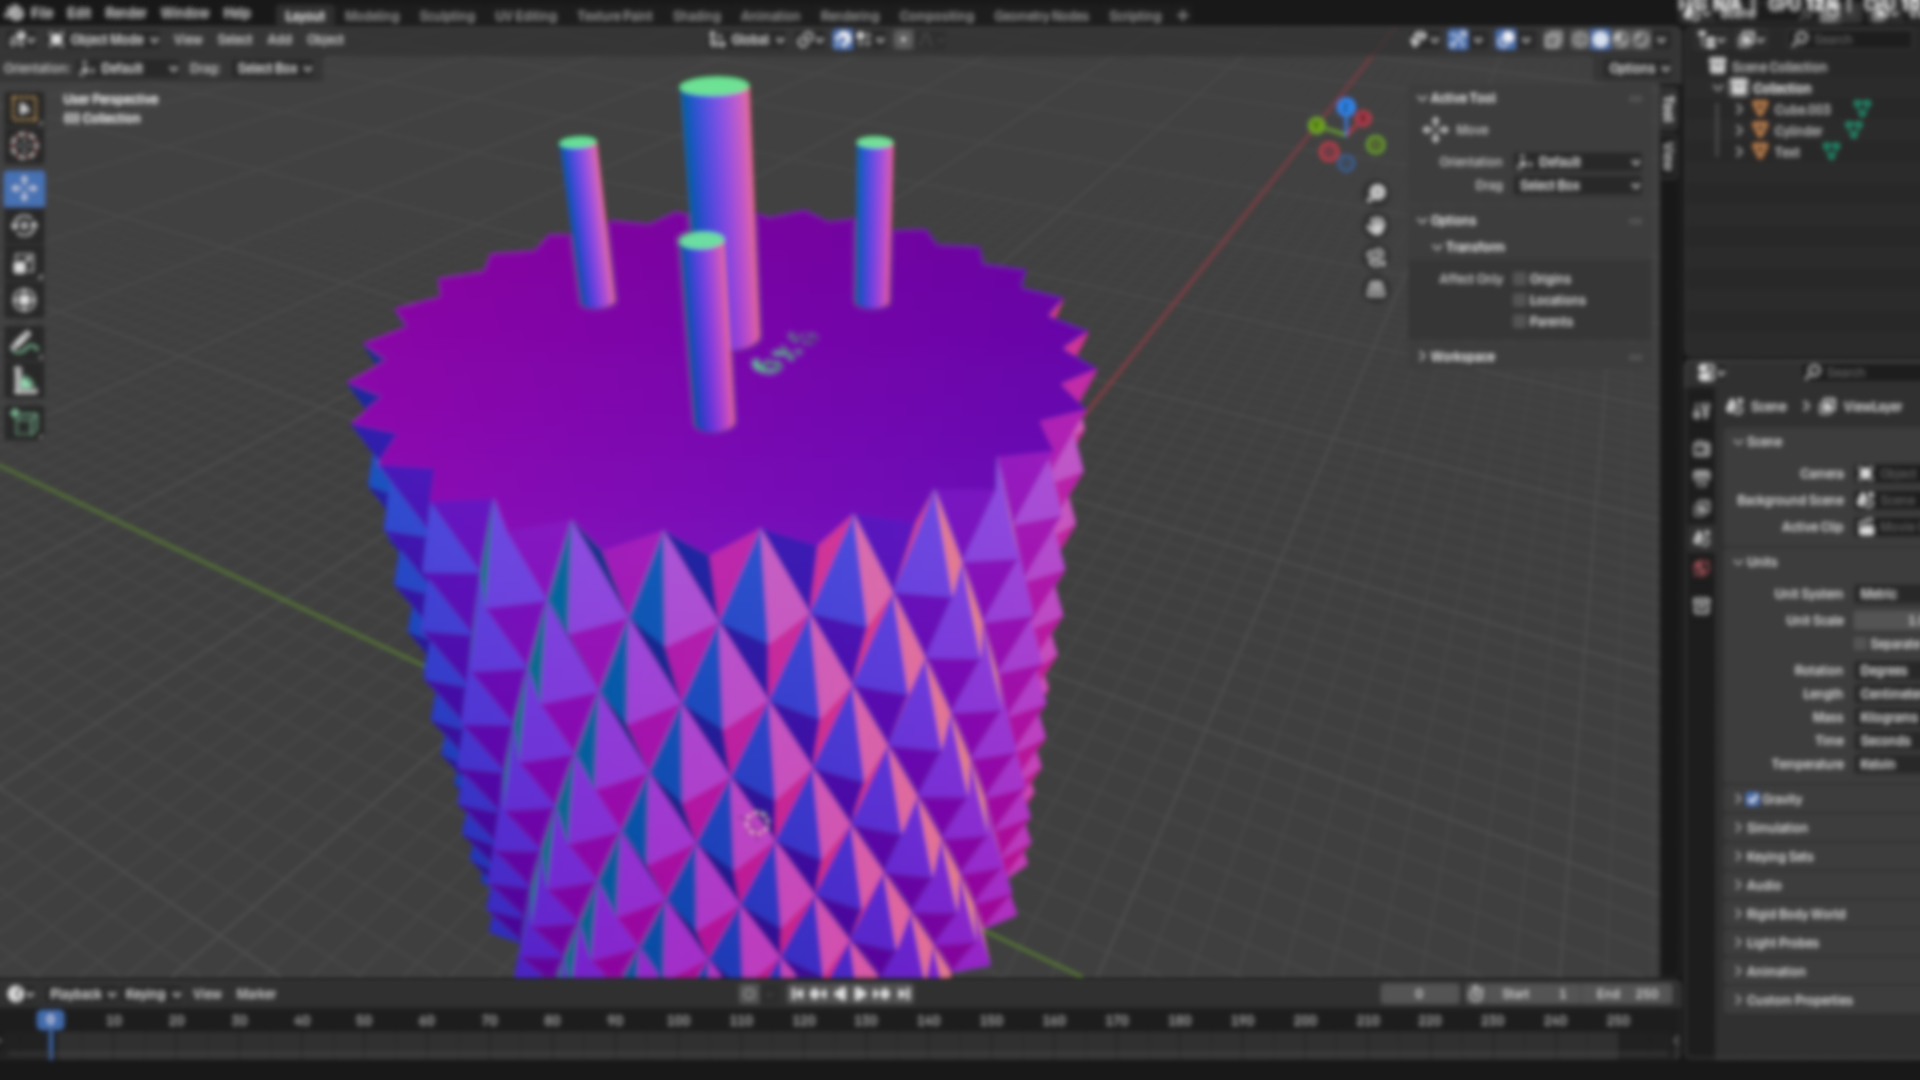
Task: Toggle camera view icon in viewport
Action: click(x=1376, y=258)
